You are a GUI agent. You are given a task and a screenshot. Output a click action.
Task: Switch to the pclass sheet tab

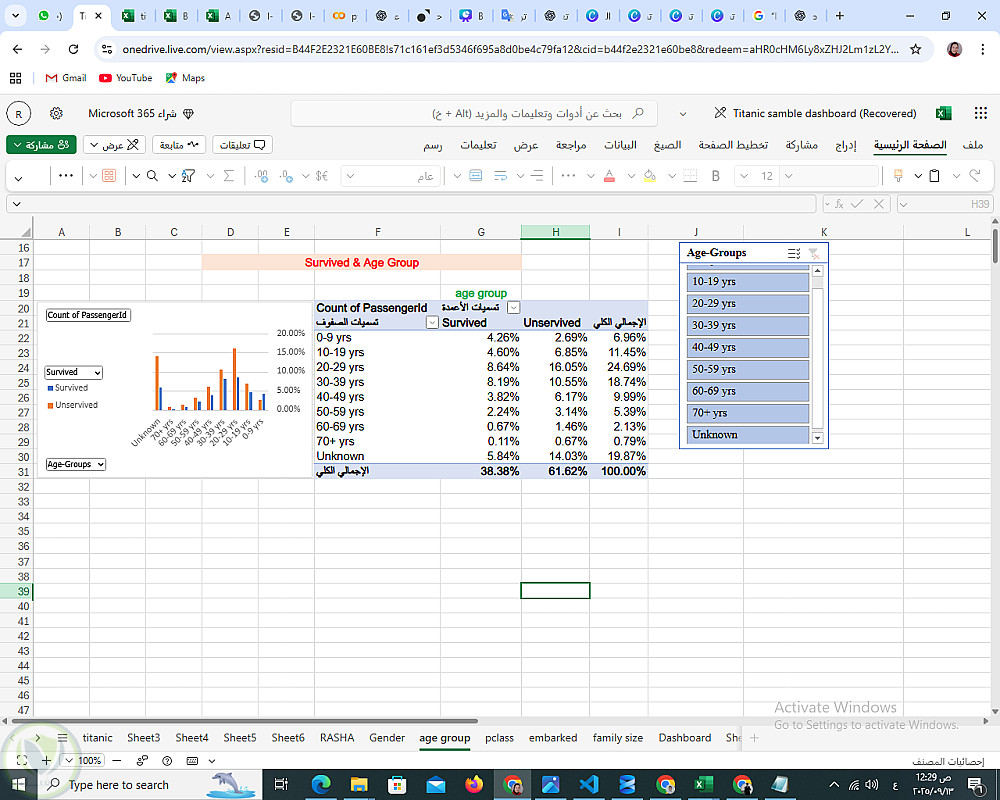[x=499, y=737]
